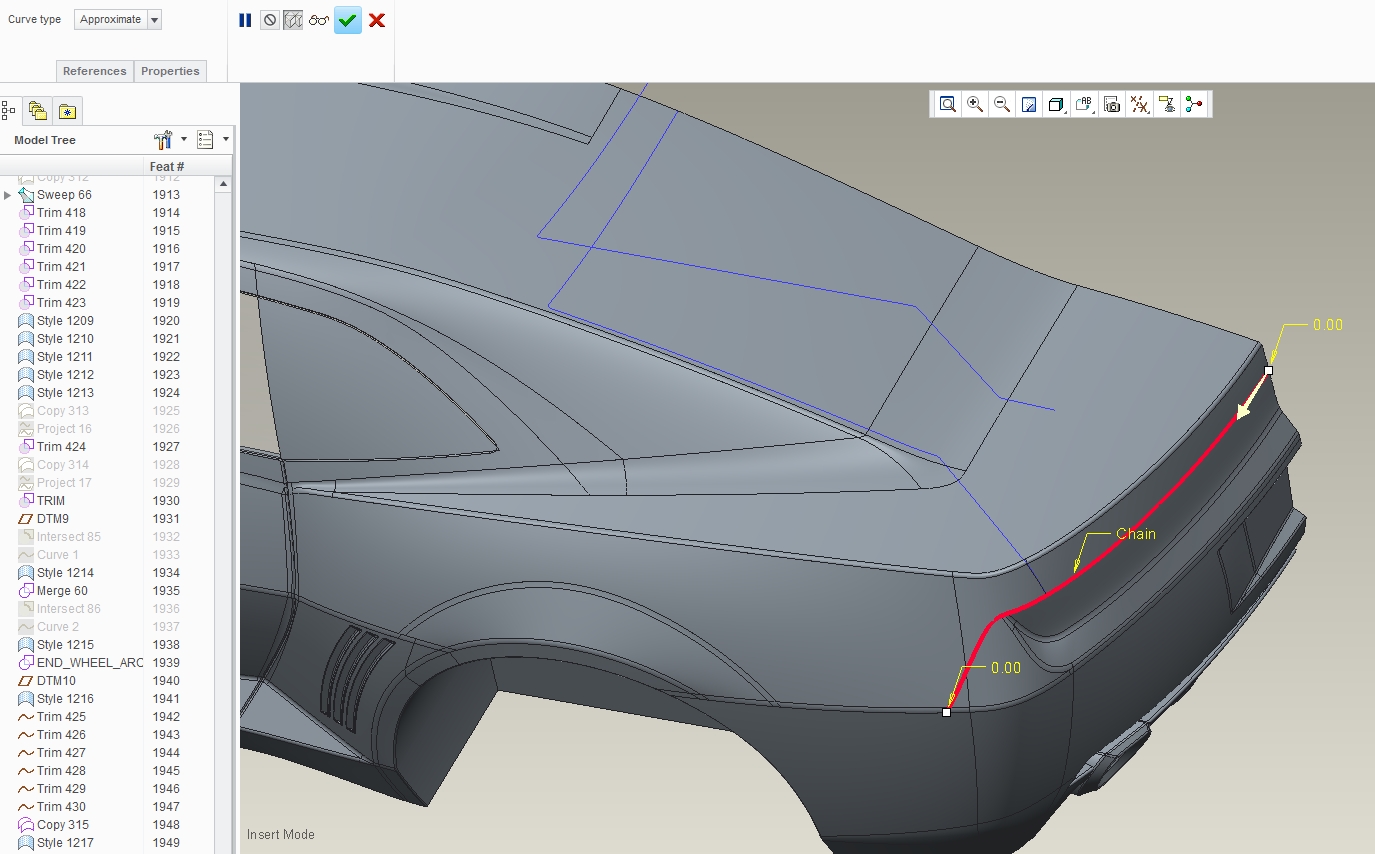This screenshot has width=1375, height=854.
Task: Click the View Manager camera icon
Action: [1112, 104]
